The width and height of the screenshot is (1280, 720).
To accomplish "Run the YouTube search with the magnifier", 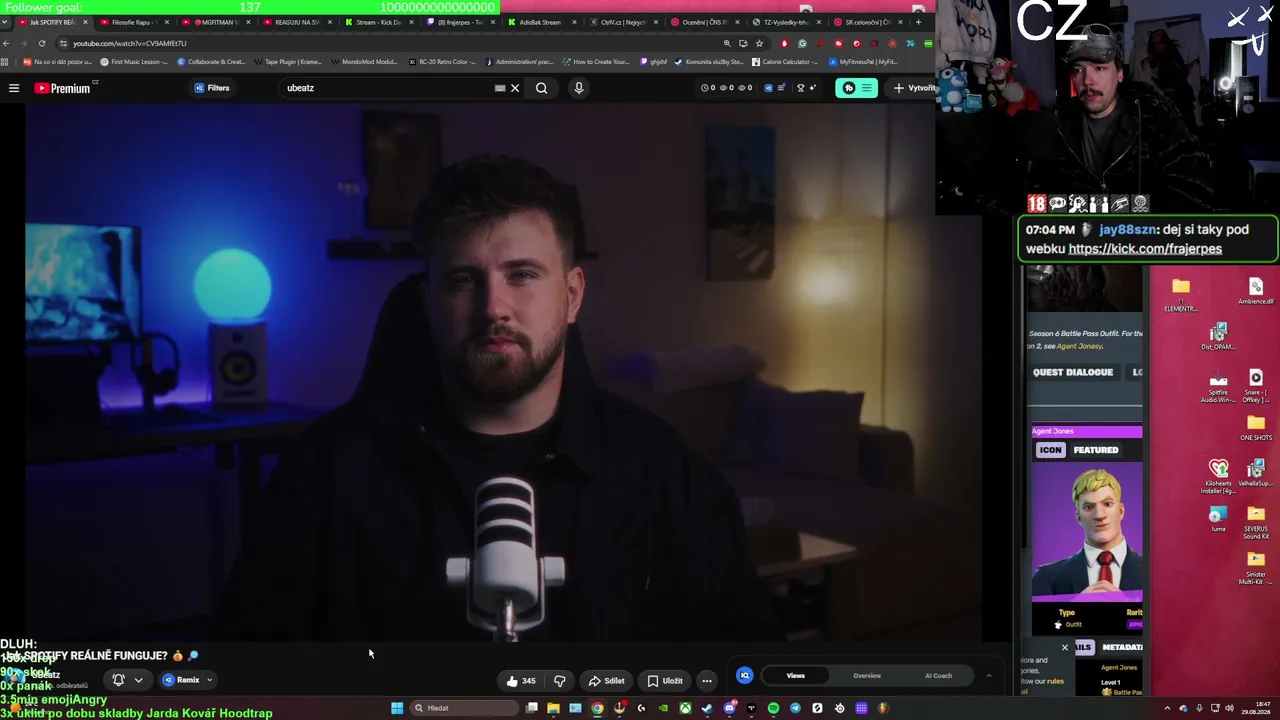I will click(541, 88).
